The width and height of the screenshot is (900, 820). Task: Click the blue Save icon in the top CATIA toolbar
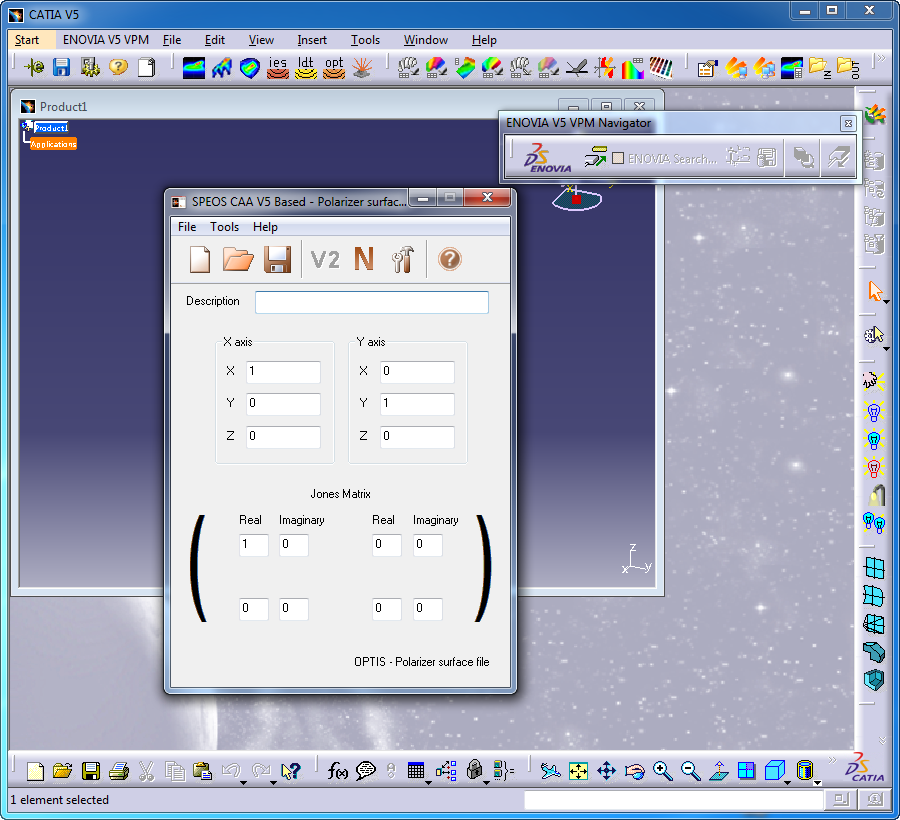(61, 67)
